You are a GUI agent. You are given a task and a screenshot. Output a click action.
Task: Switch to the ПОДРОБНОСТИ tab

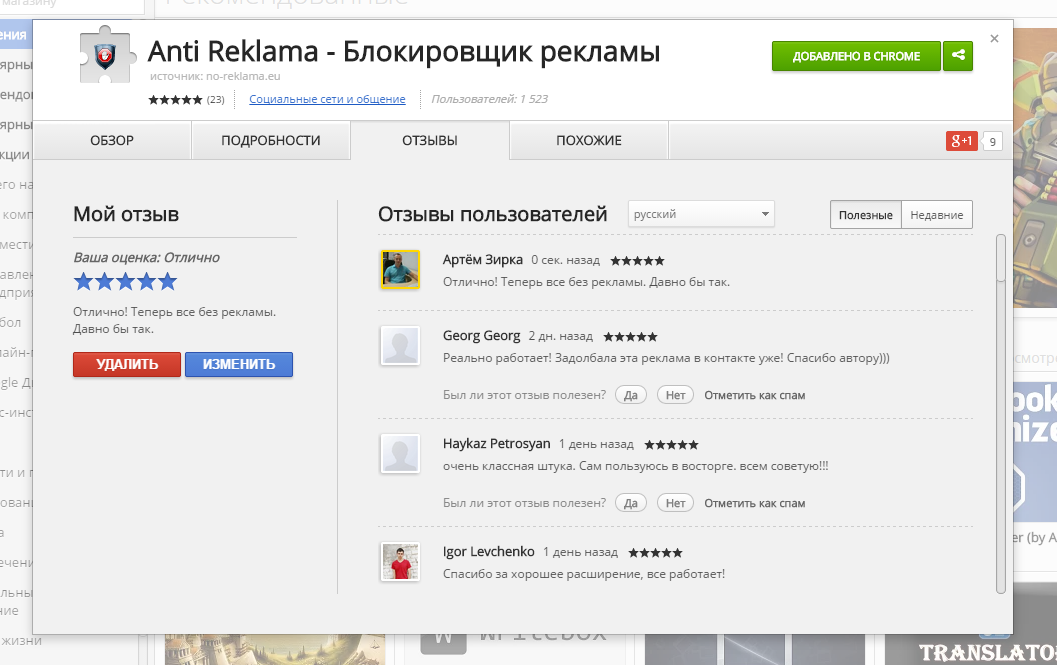(271, 140)
